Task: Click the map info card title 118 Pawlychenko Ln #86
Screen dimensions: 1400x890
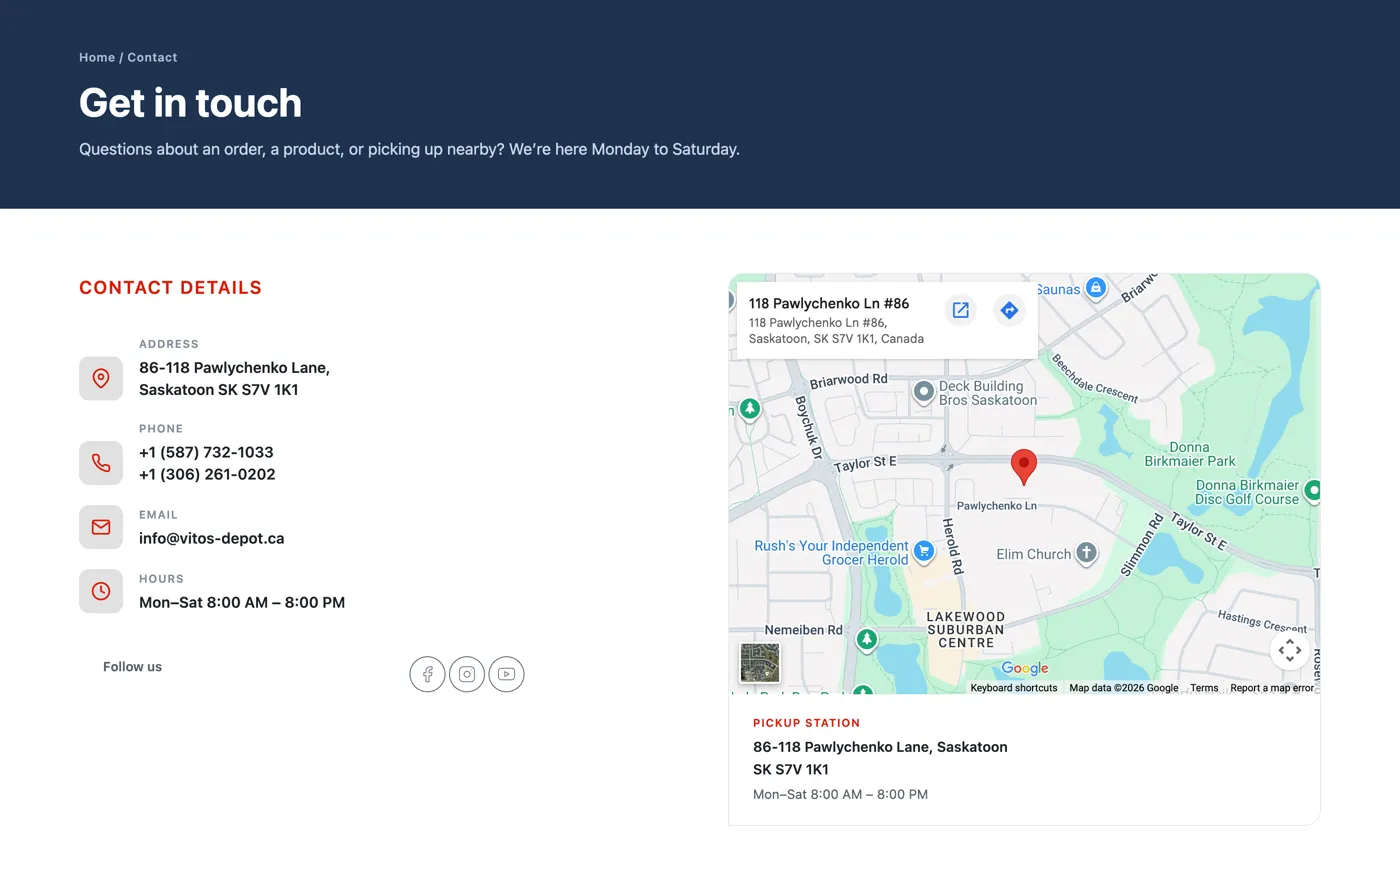Action: pyautogui.click(x=829, y=303)
